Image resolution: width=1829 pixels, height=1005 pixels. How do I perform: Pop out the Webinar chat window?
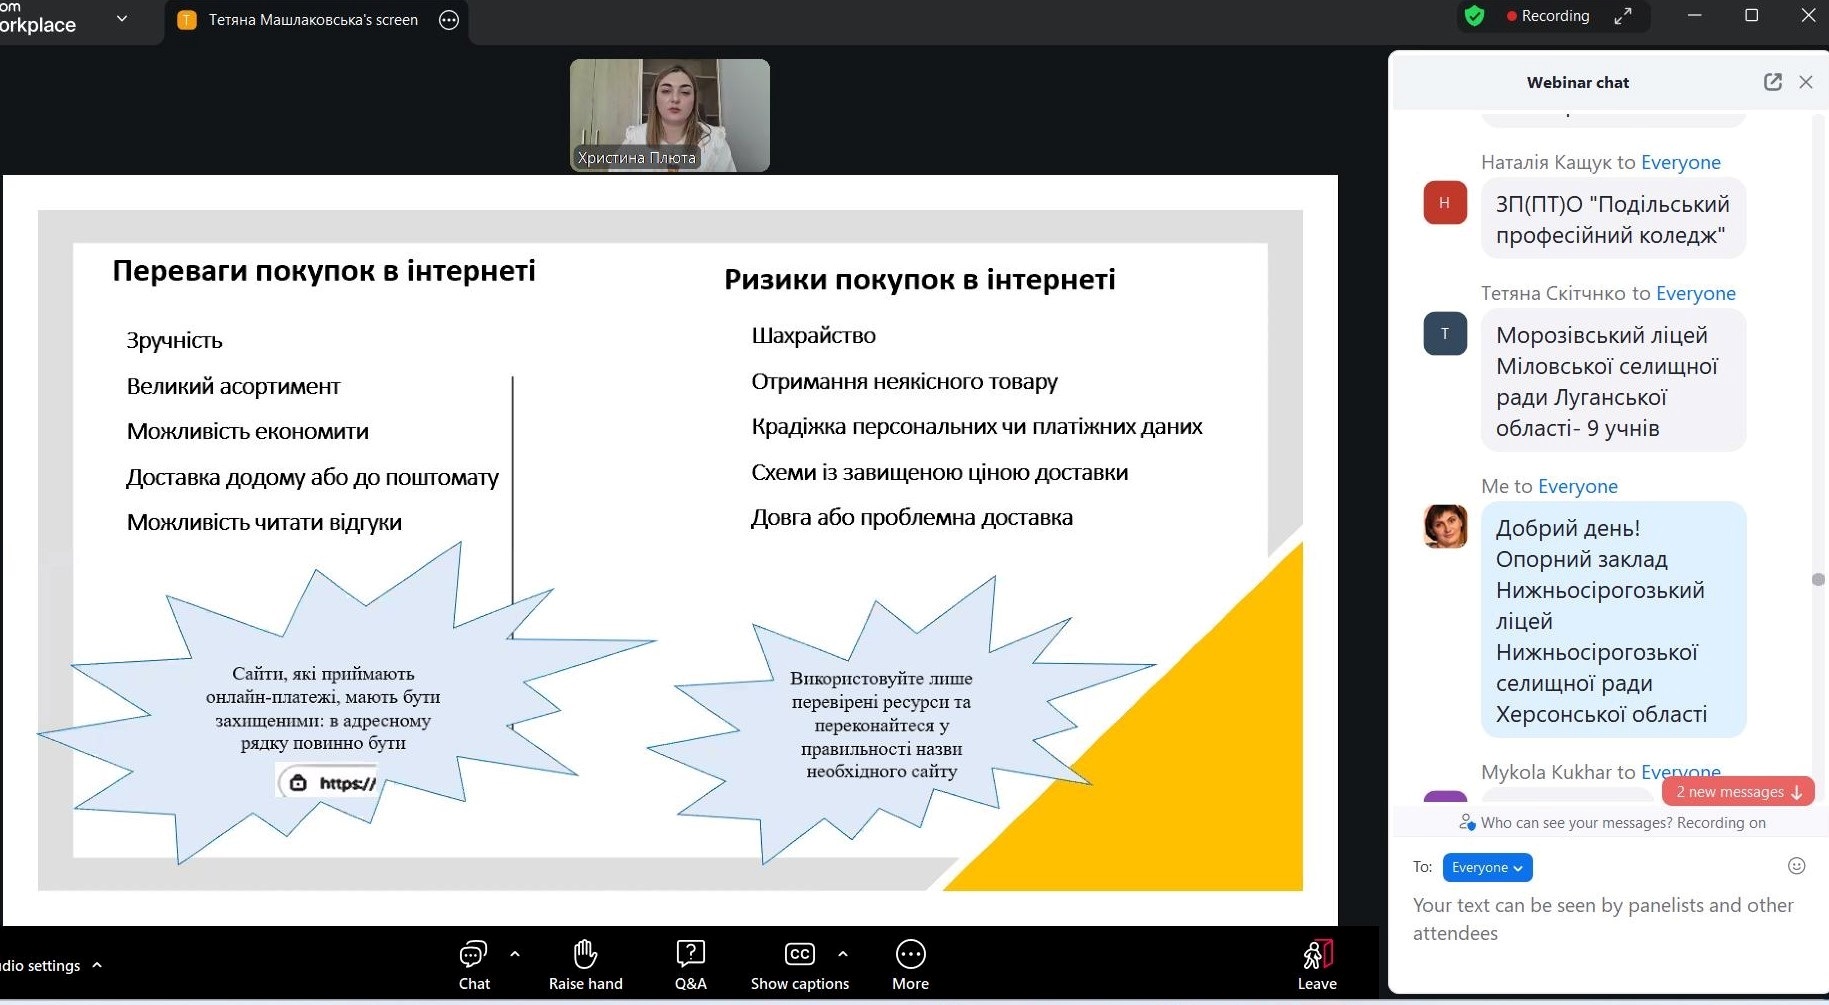coord(1772,82)
